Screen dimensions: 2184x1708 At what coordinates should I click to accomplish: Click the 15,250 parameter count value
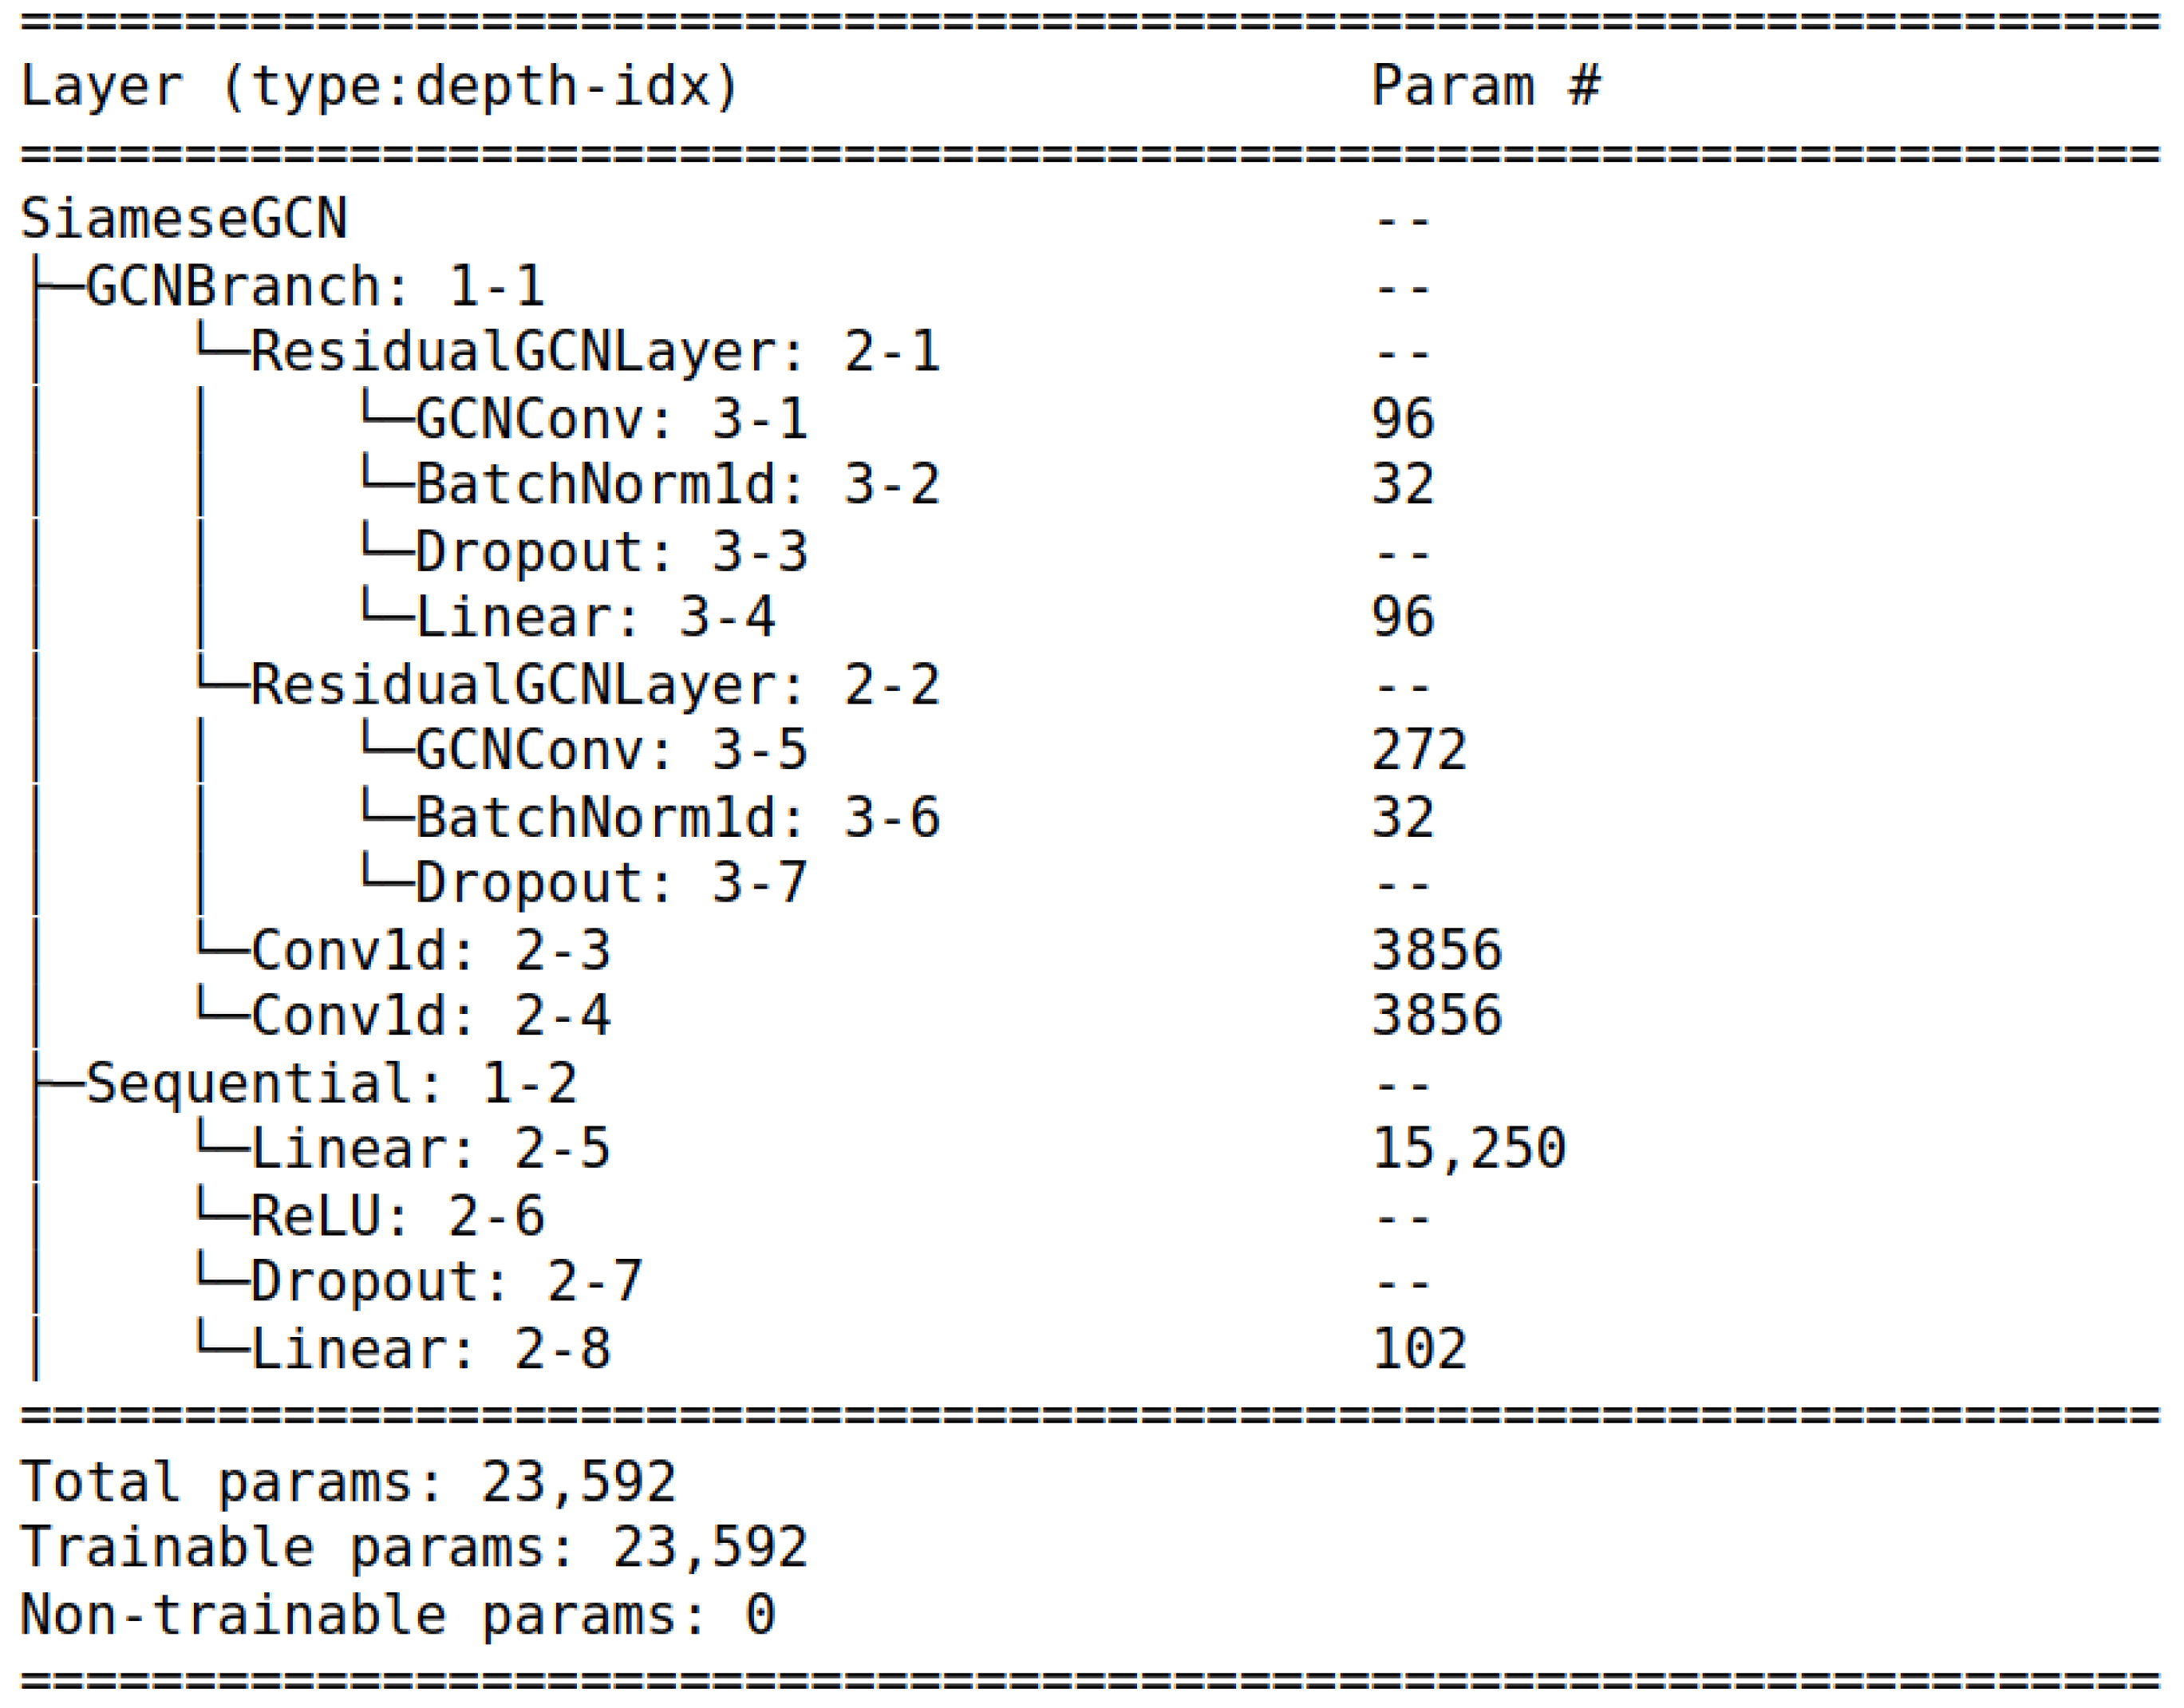pos(1468,1149)
